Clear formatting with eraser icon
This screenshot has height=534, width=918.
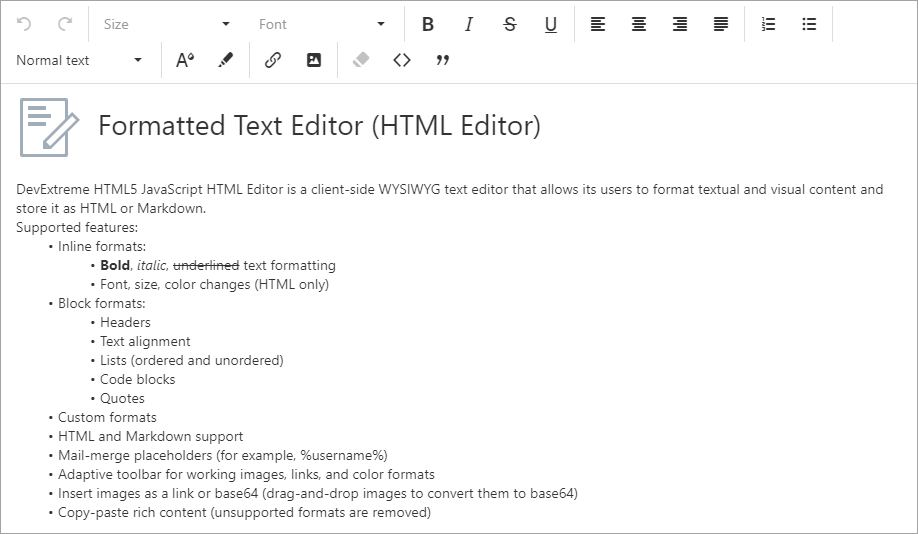pos(361,60)
